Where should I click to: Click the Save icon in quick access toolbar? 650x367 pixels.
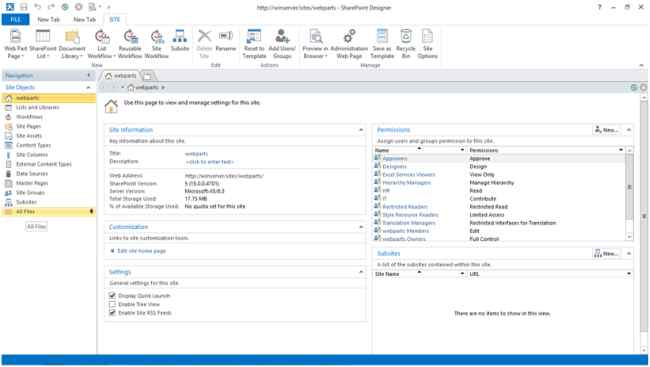(x=24, y=7)
